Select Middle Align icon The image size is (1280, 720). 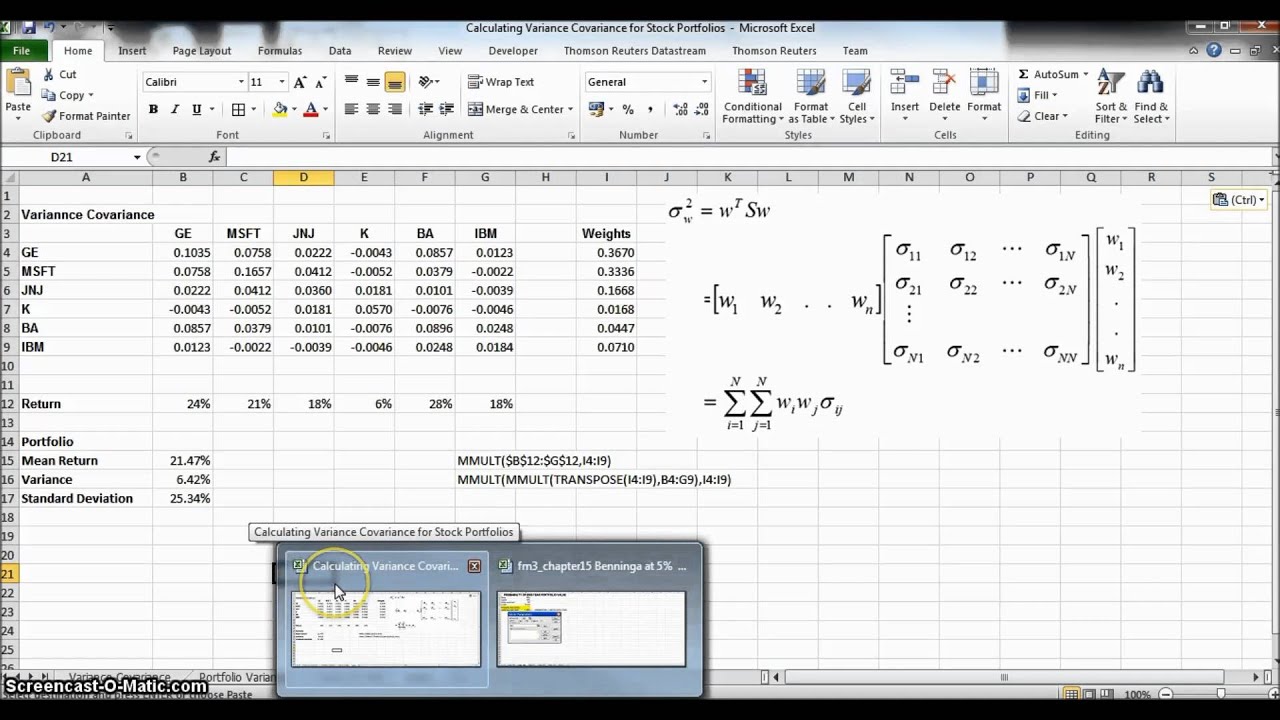coord(373,82)
